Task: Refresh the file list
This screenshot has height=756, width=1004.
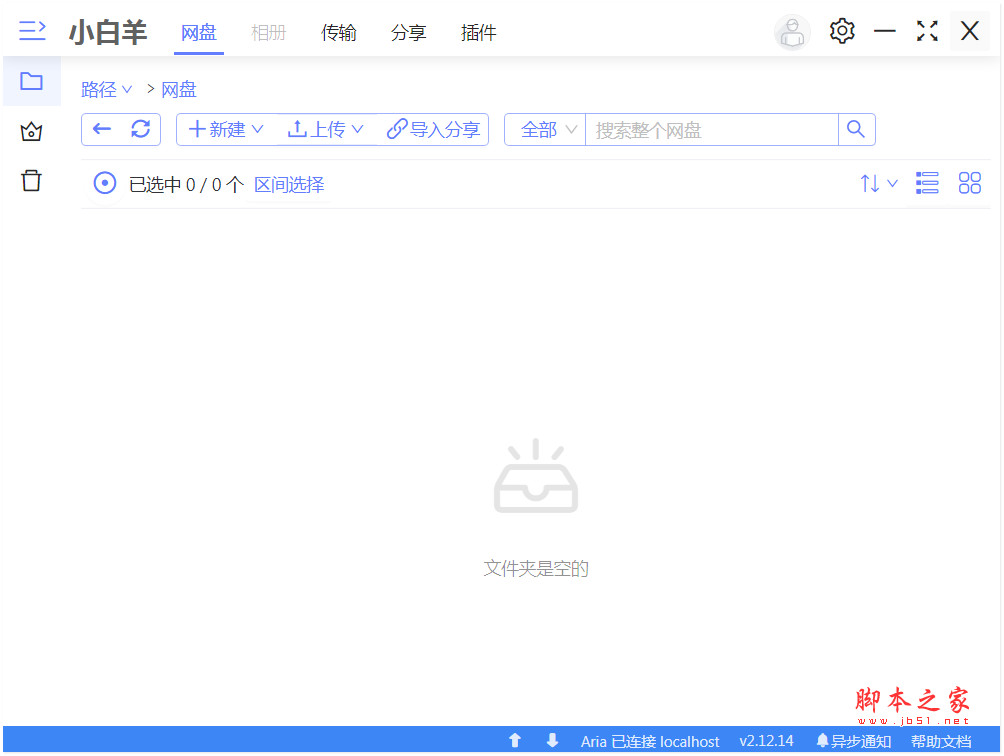Action: (x=141, y=129)
